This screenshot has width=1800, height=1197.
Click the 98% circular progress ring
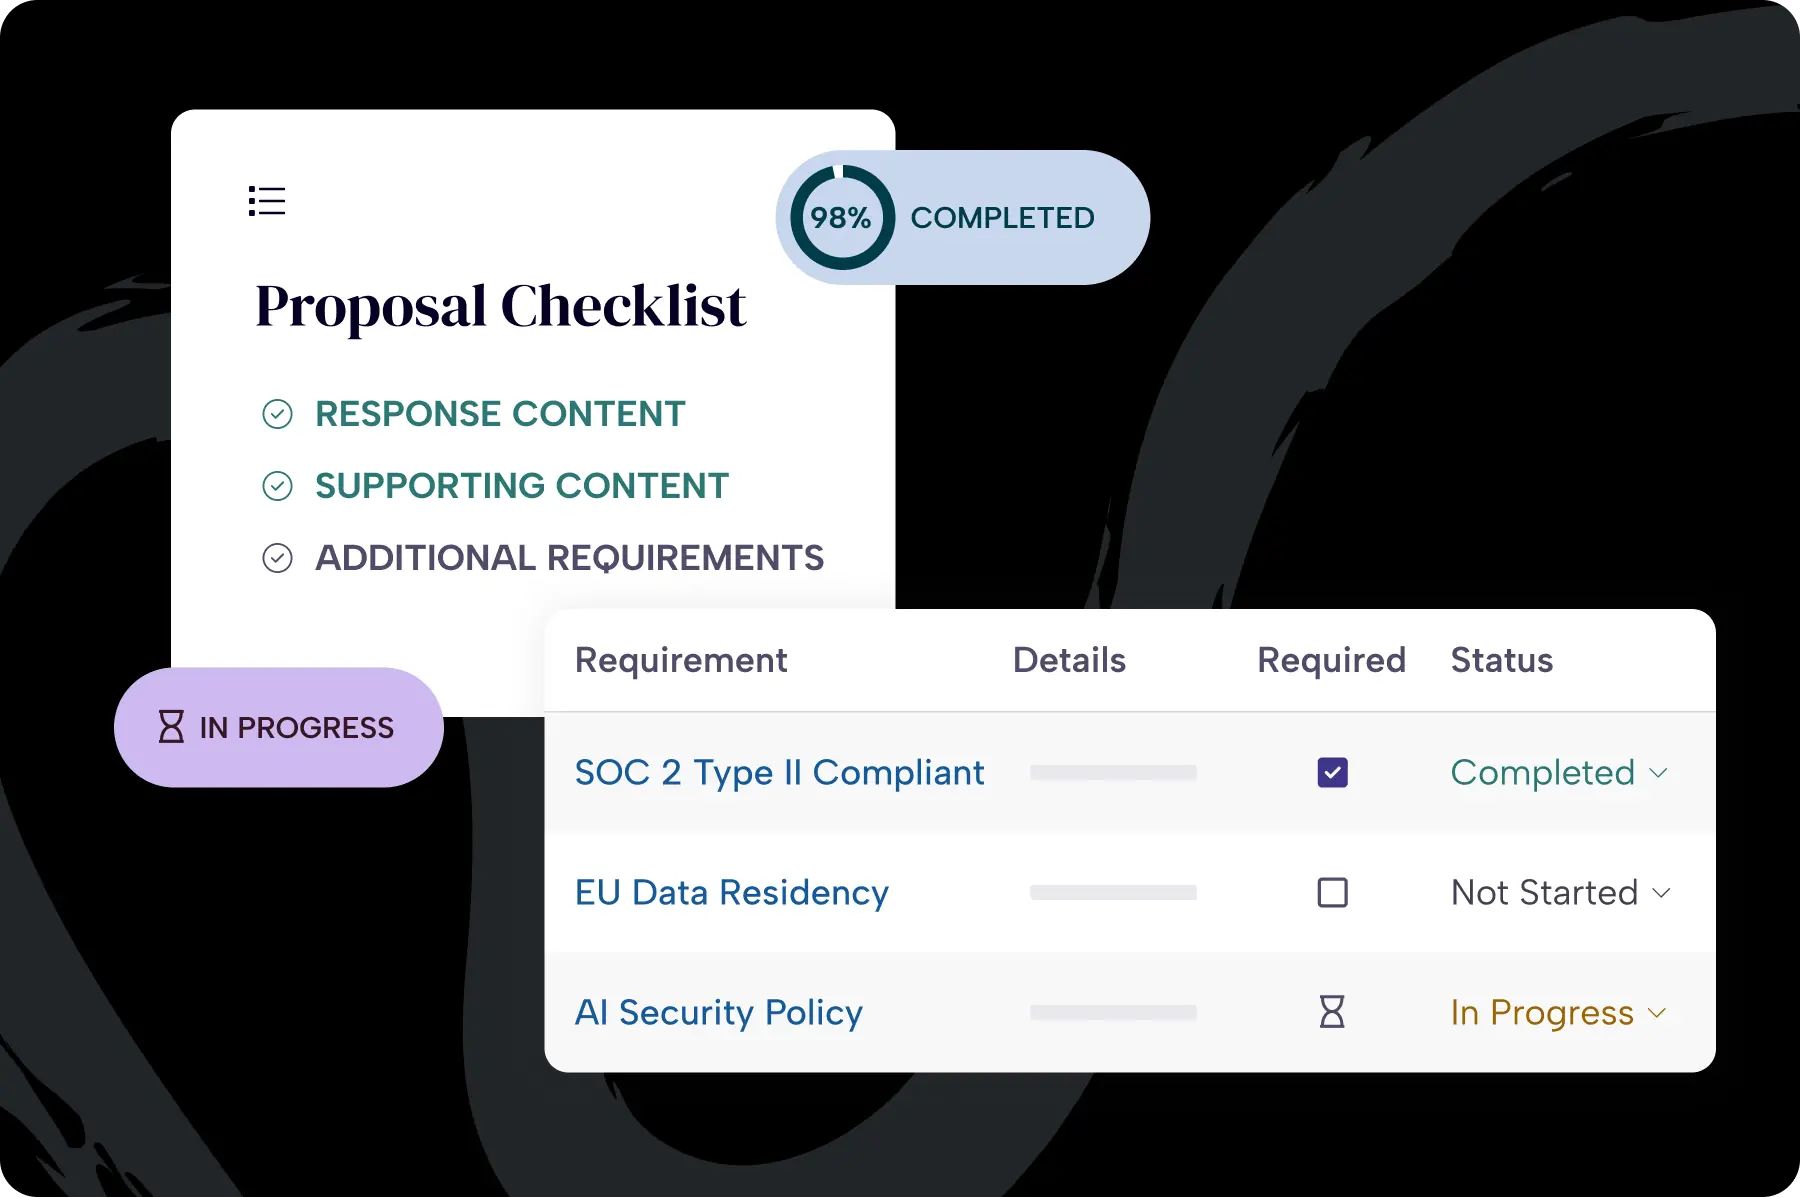tap(841, 218)
